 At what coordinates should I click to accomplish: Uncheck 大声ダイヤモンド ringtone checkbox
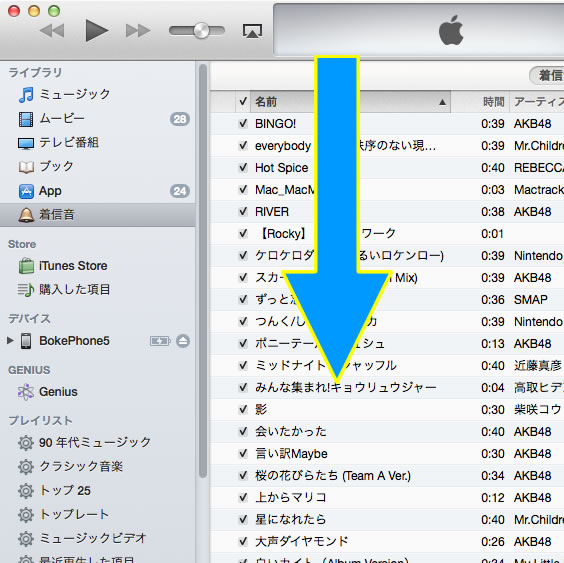(243, 541)
